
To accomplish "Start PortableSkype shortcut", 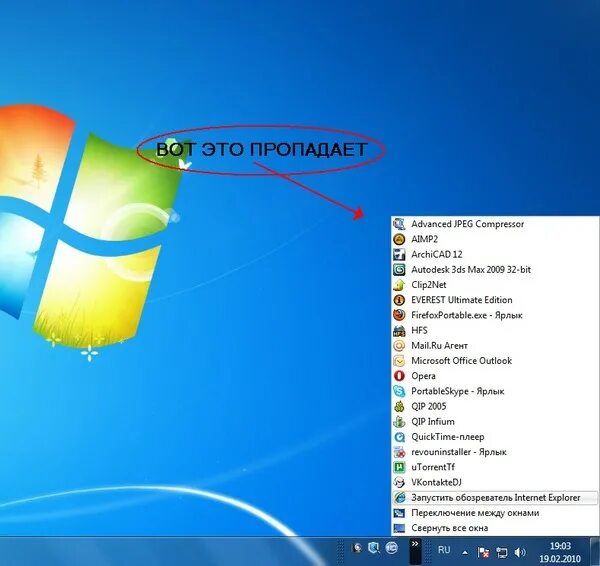I will point(495,391).
